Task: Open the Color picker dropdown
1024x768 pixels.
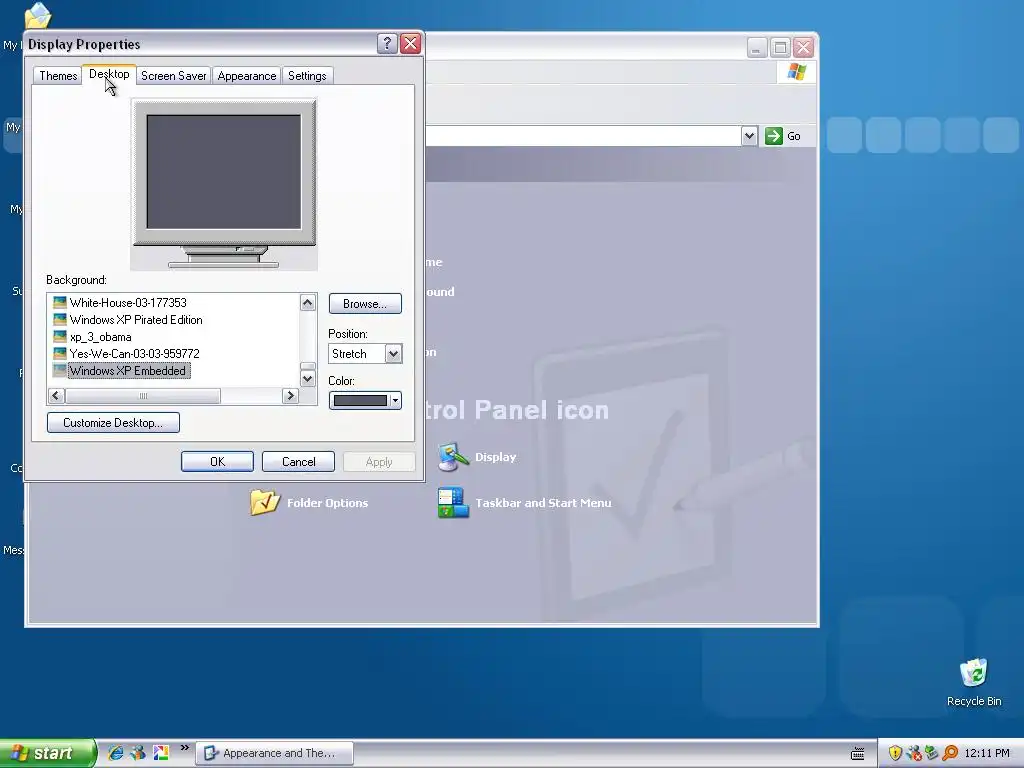Action: click(x=365, y=400)
